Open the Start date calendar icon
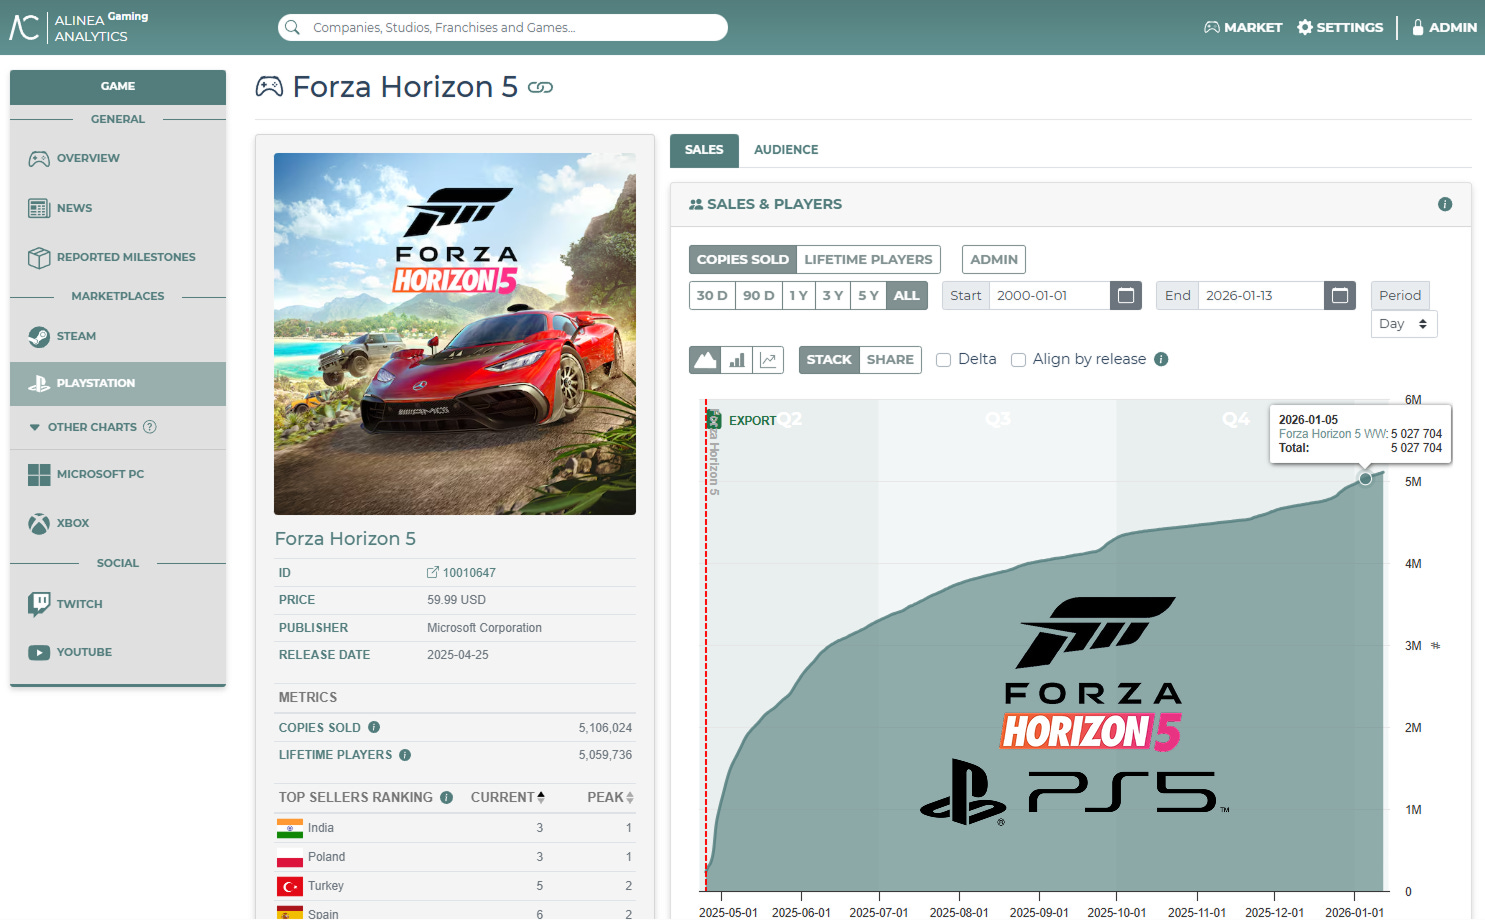Screen dimensions: 1485x920 point(1126,295)
